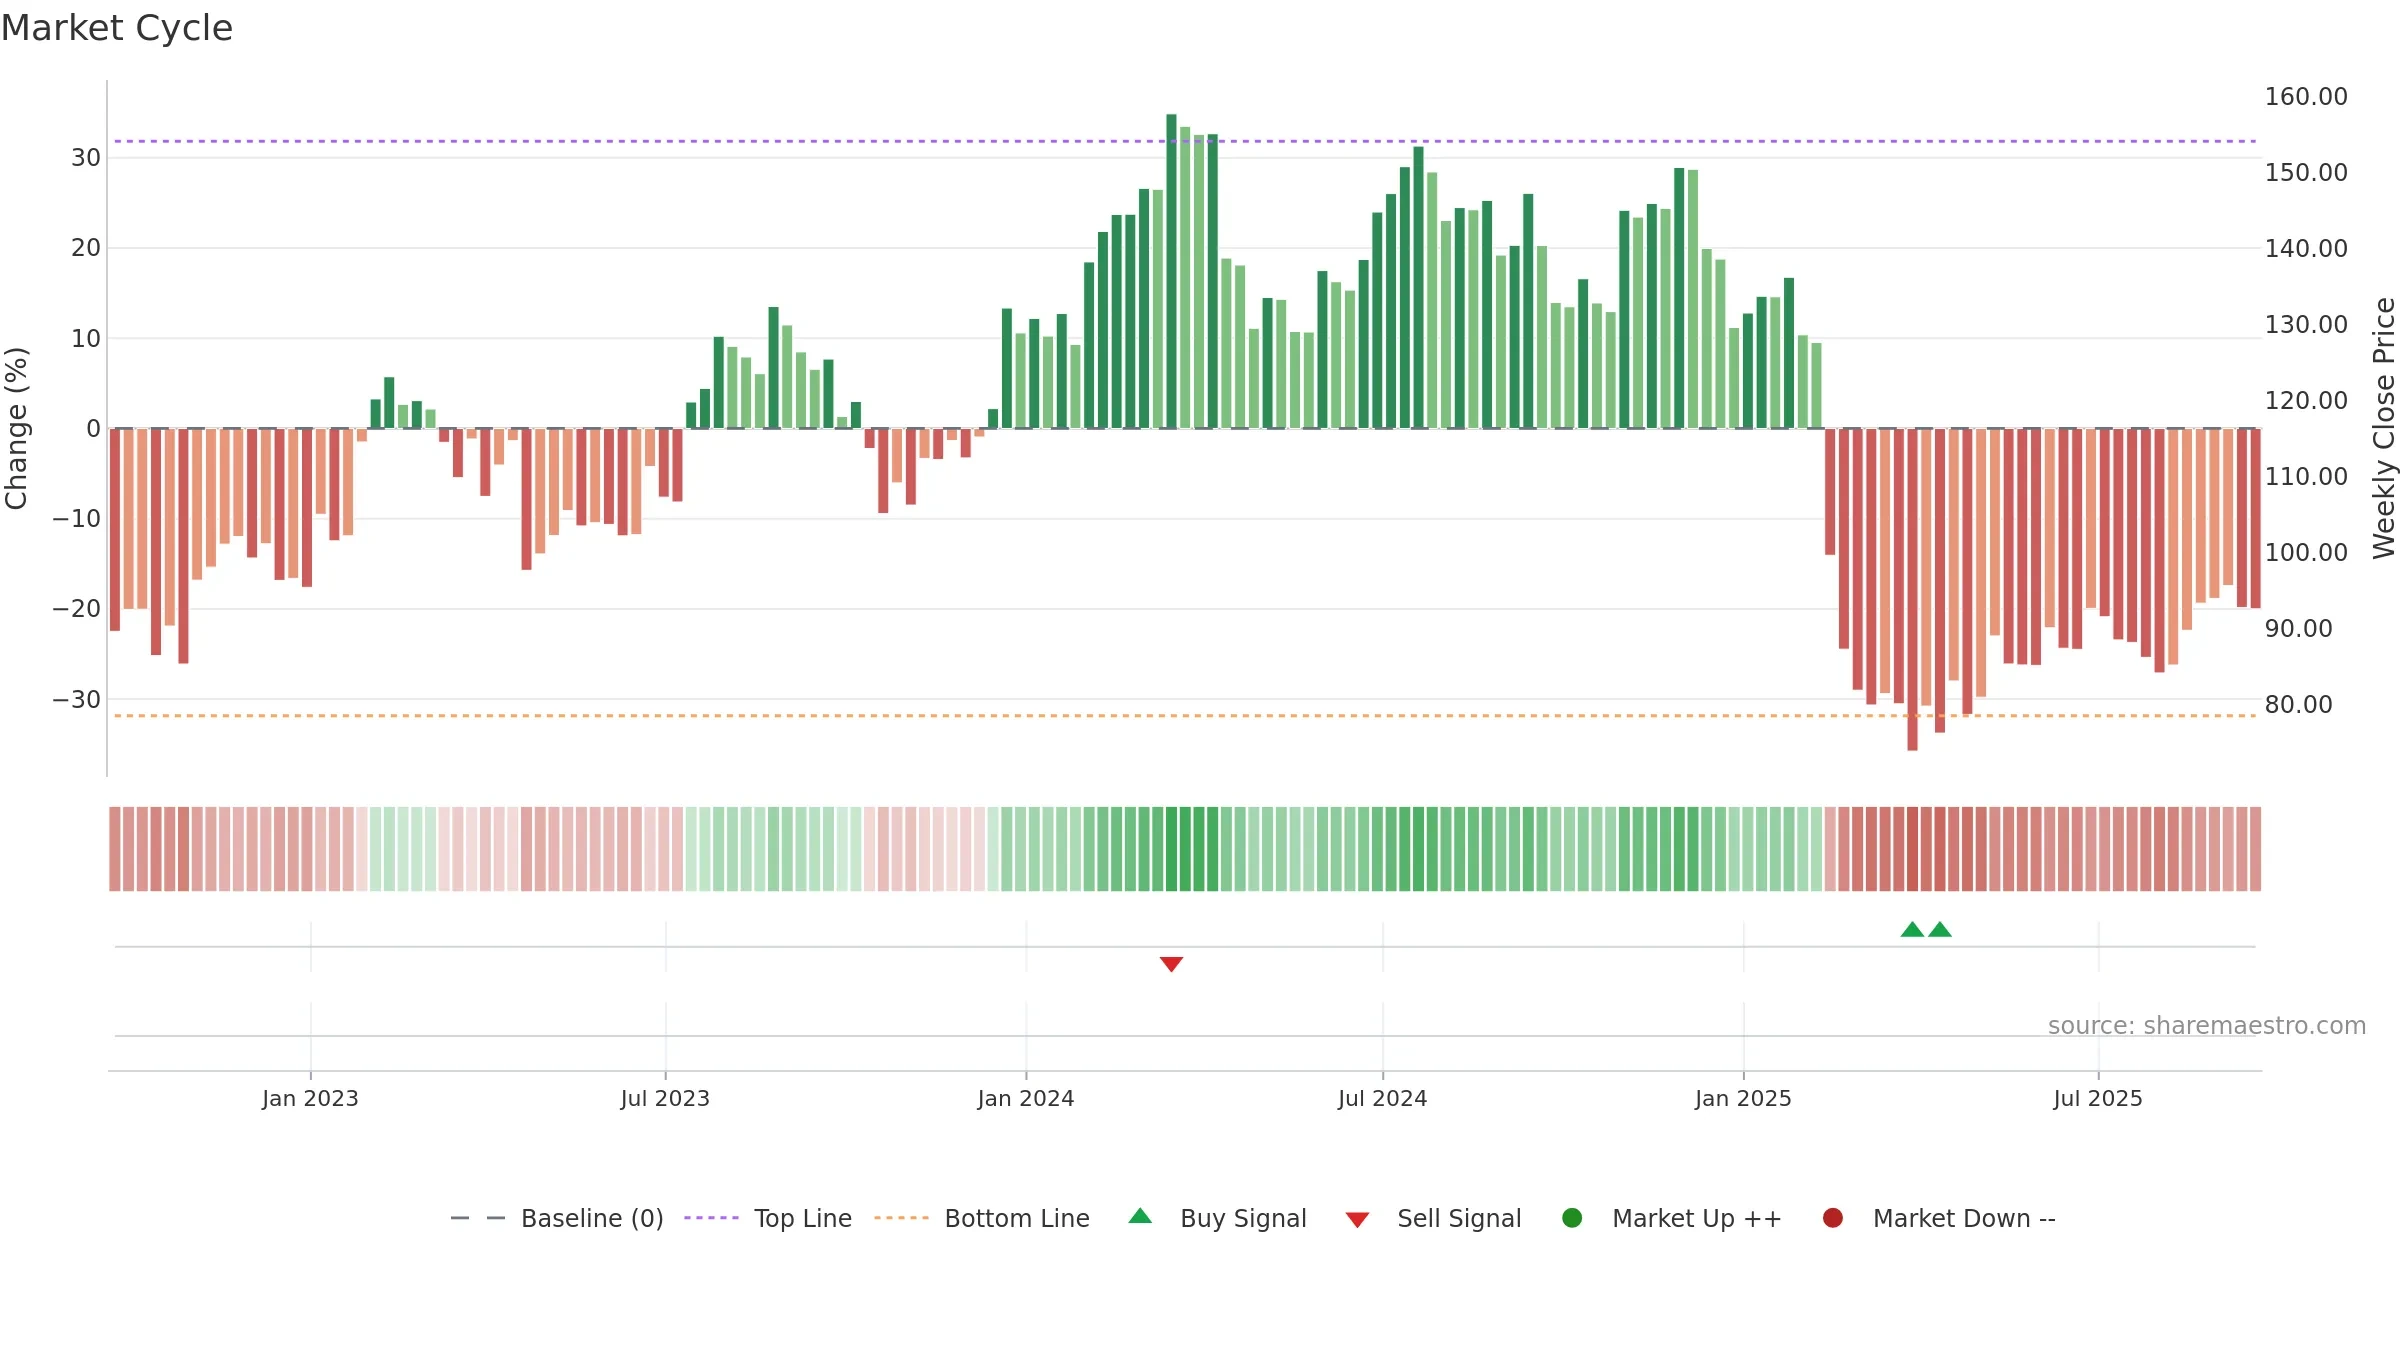The image size is (2400, 1350).
Task: Click the Buy Signal legend entry
Action: 1217,1218
